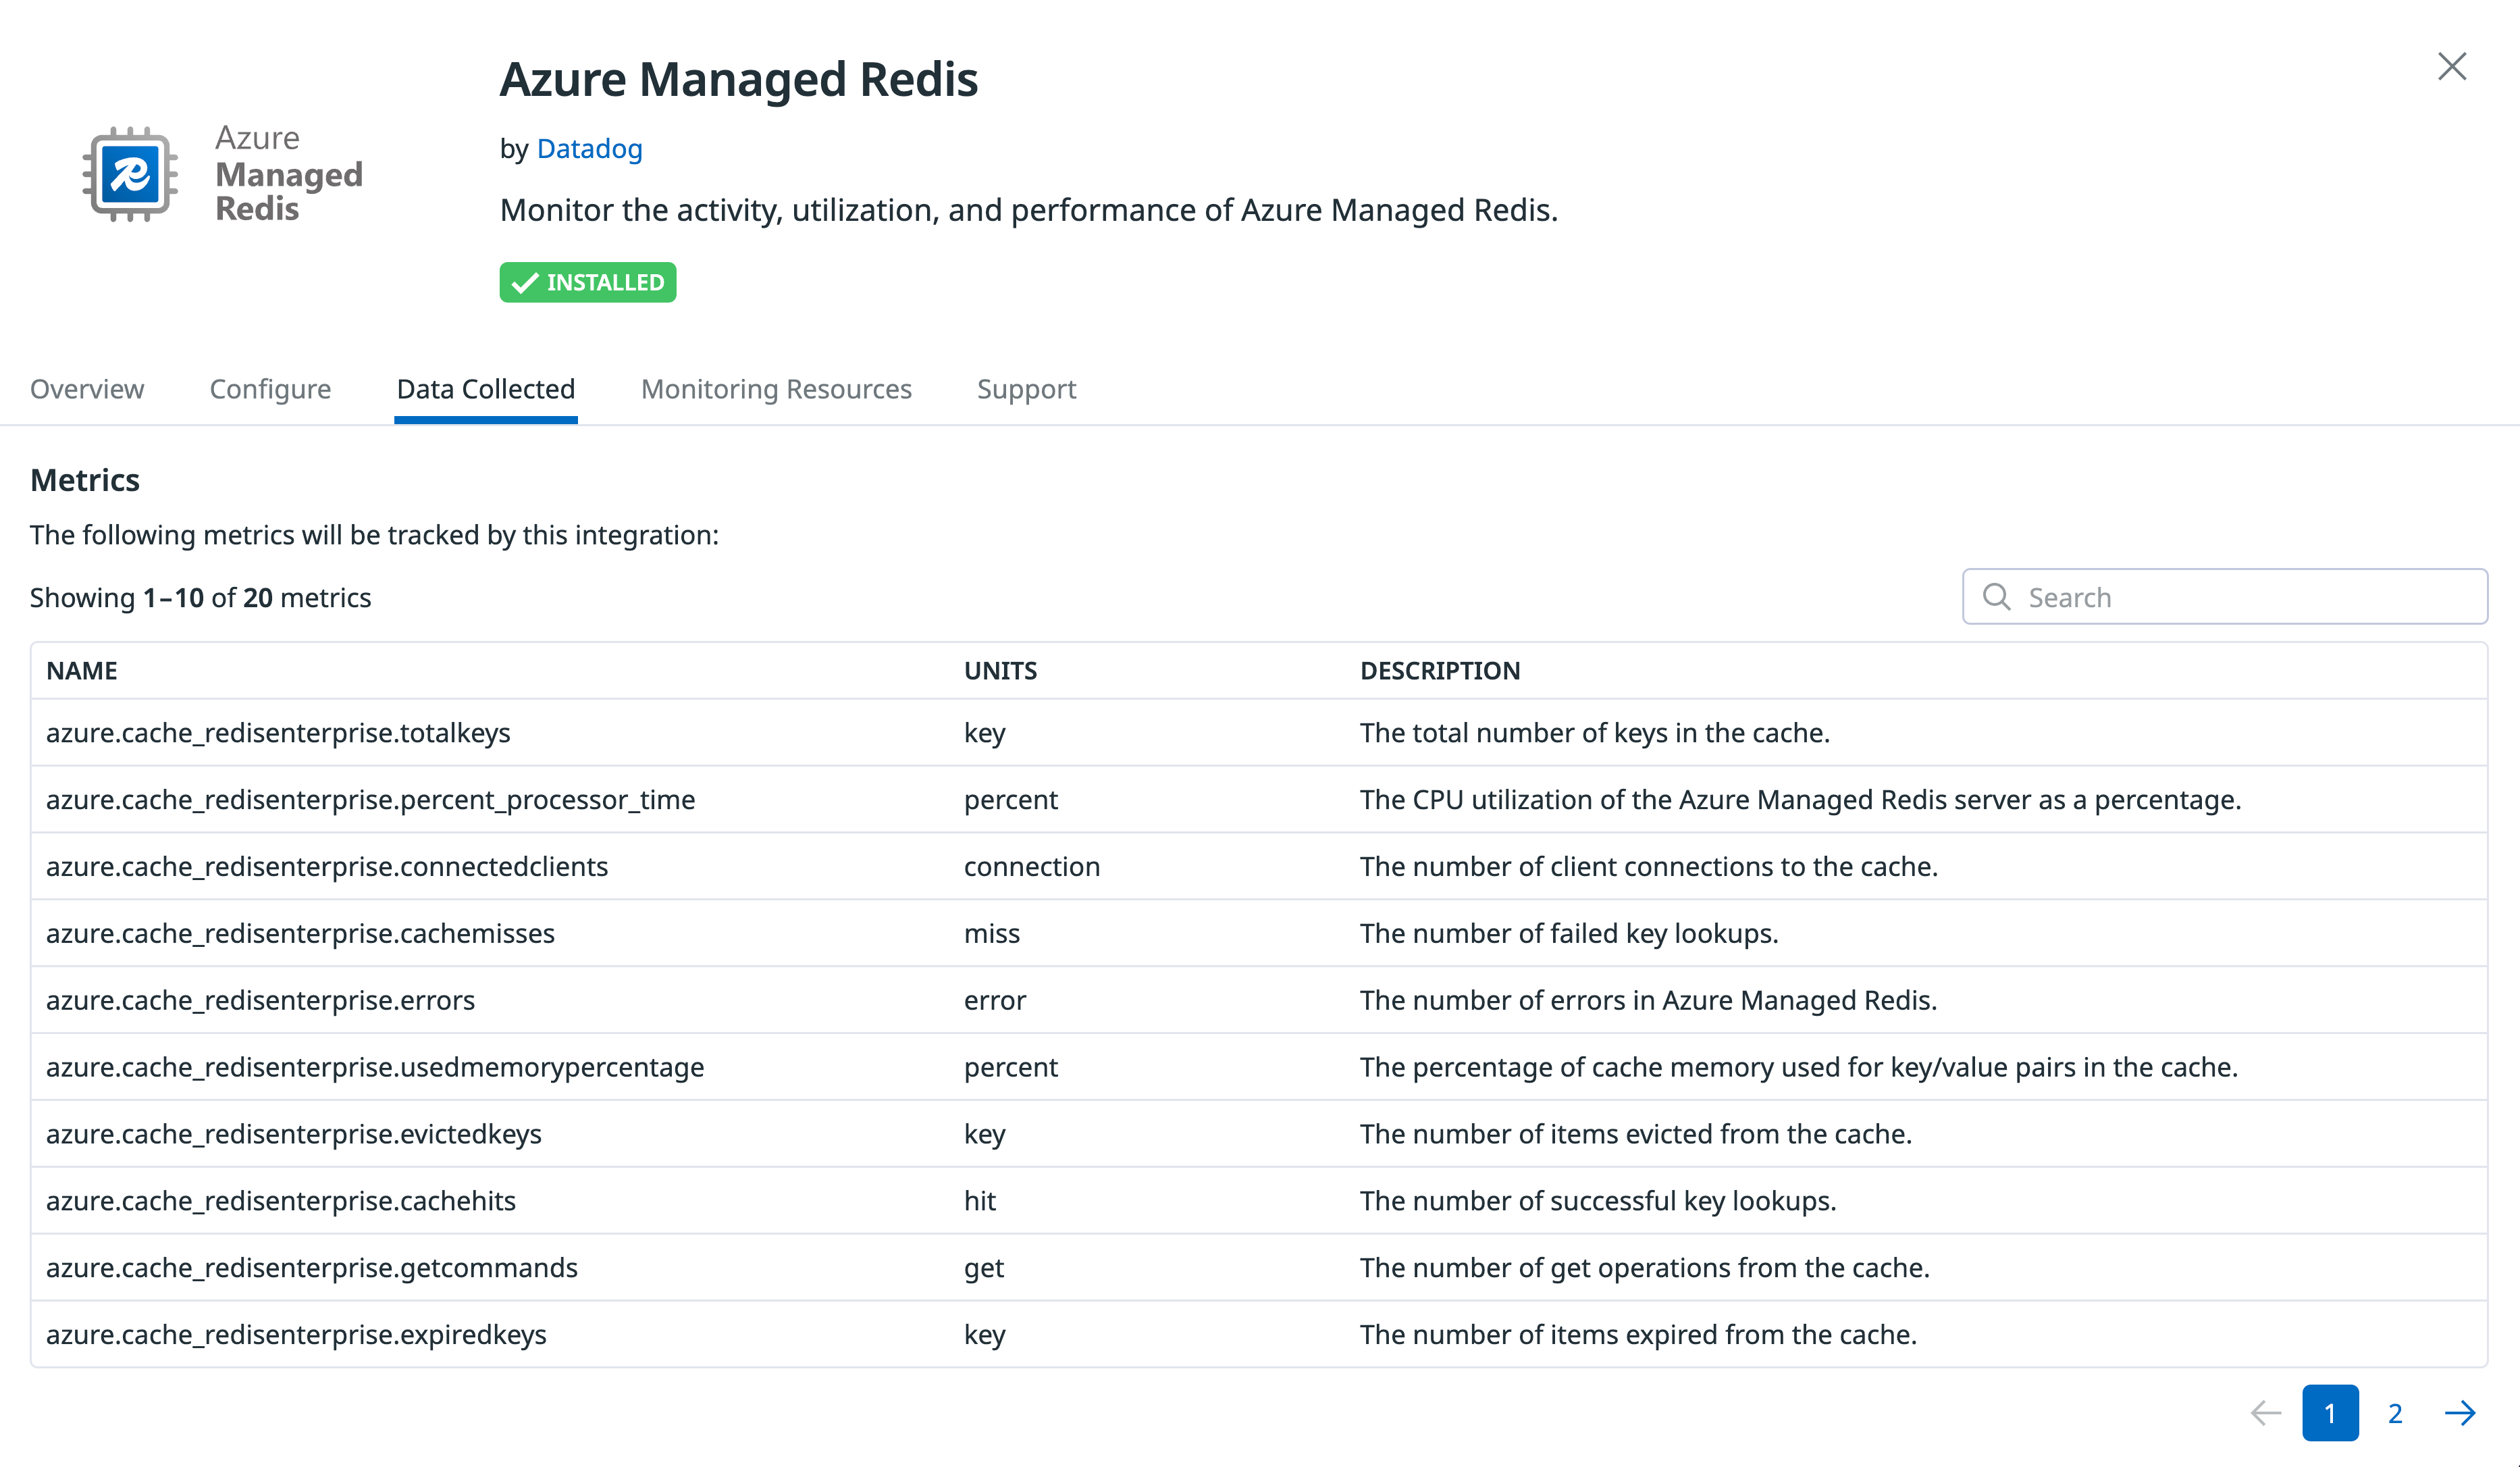Select azure.cache_redisenterprise.cachemisses metric name
Screen dimensions: 2520x1467
click(x=300, y=934)
